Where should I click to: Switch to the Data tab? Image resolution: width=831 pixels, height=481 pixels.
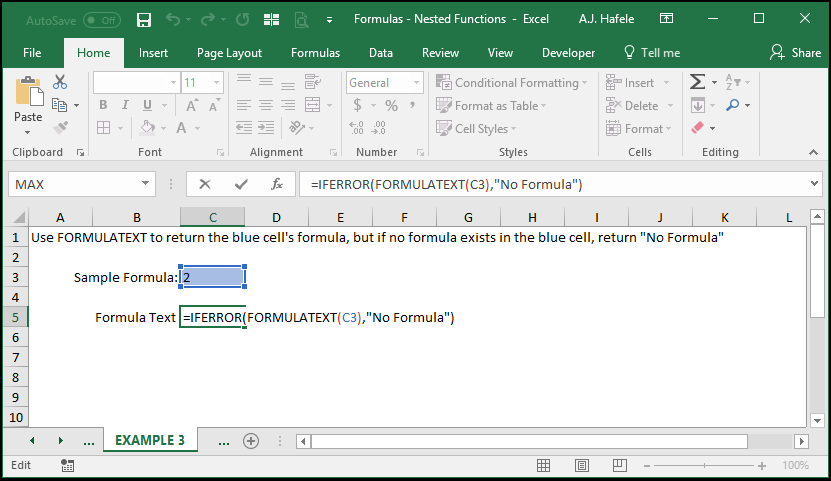coord(381,53)
